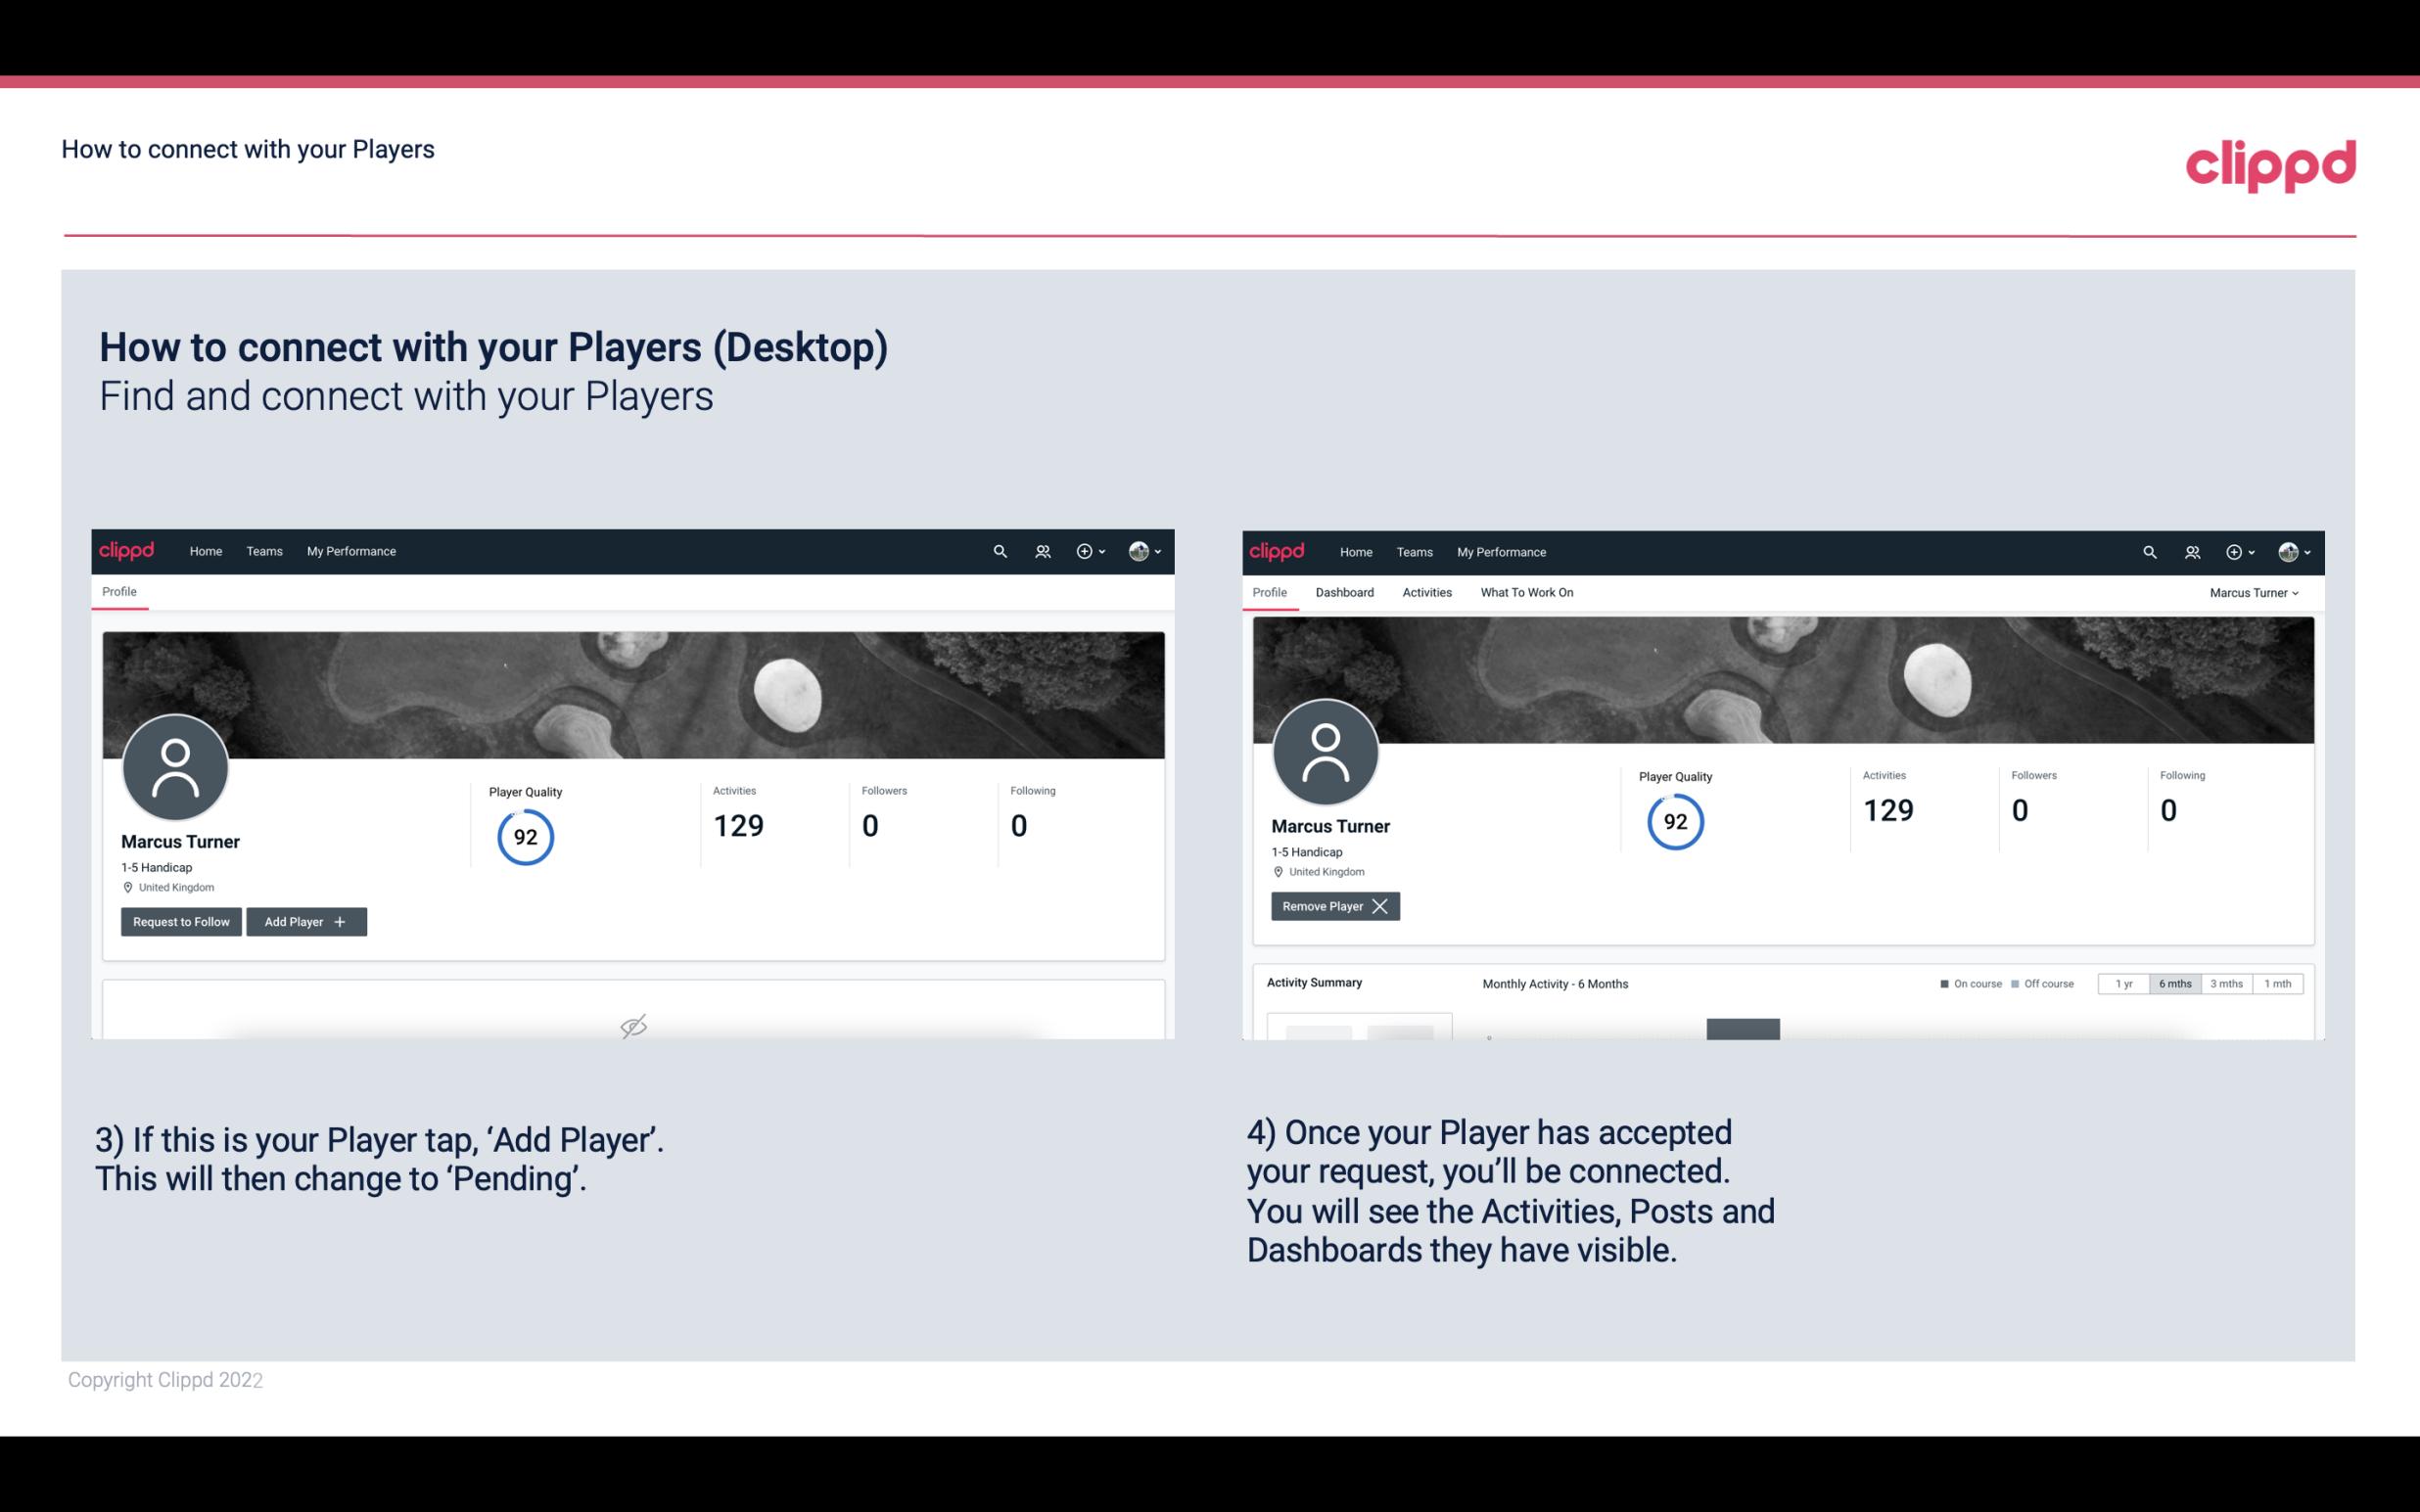Select the 'What To On' tab in right panel
The width and height of the screenshot is (2420, 1512).
(x=1526, y=592)
